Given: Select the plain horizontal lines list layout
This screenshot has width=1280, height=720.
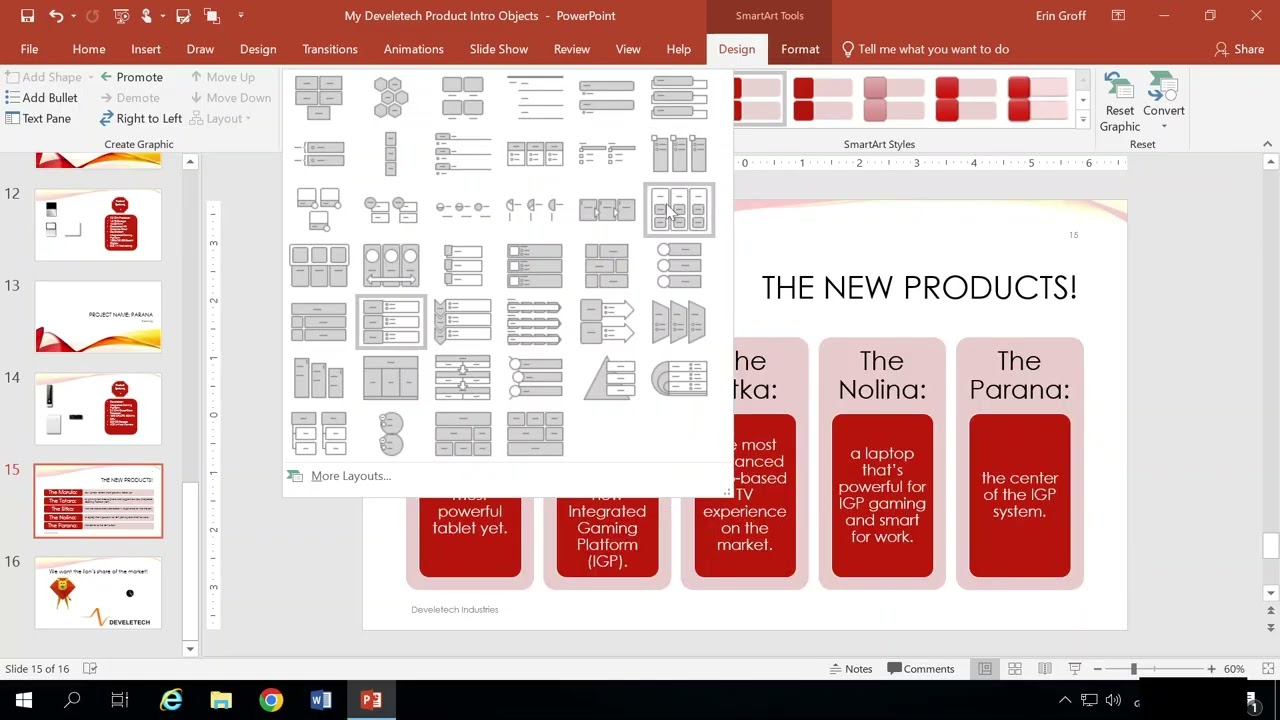Looking at the screenshot, I should coord(535,97).
